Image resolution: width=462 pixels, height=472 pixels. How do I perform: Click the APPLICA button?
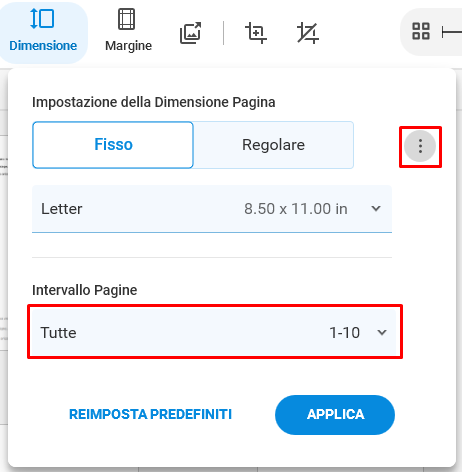pyautogui.click(x=335, y=415)
